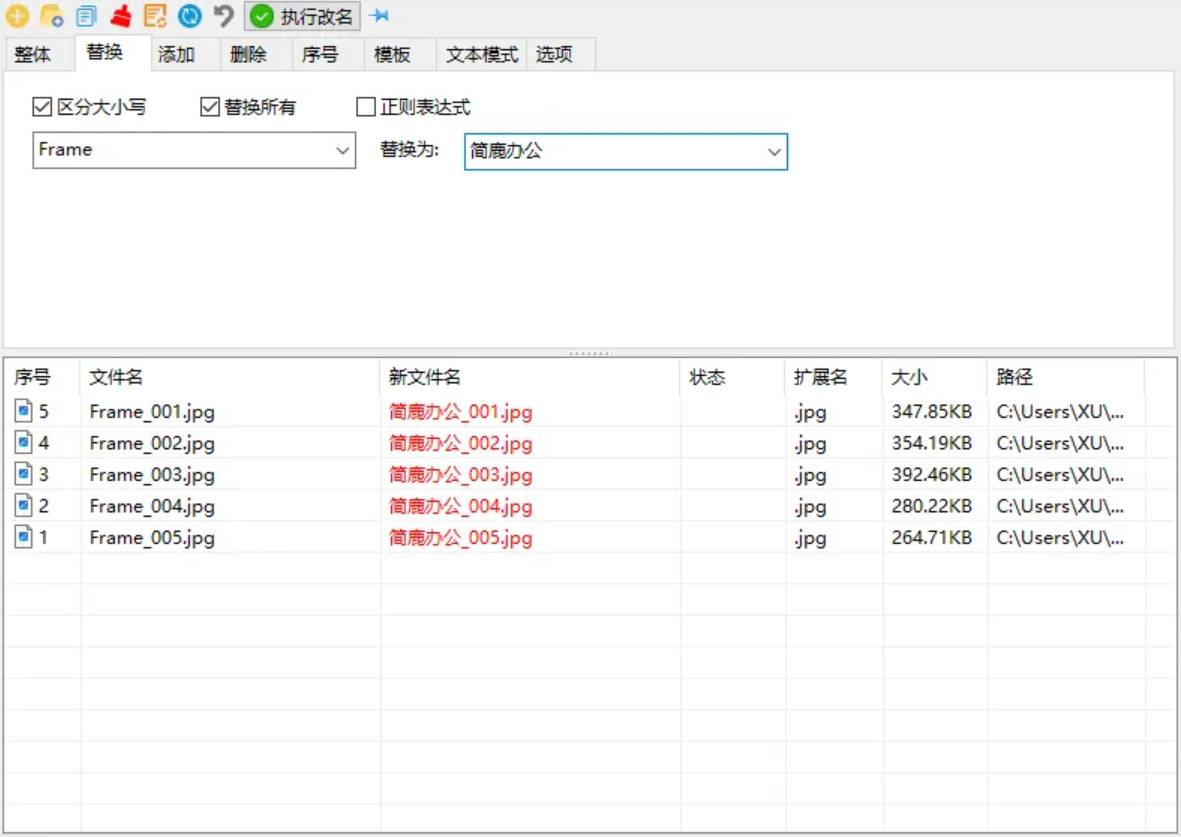
Task: Click the blue circular refresh icon
Action: coord(190,15)
